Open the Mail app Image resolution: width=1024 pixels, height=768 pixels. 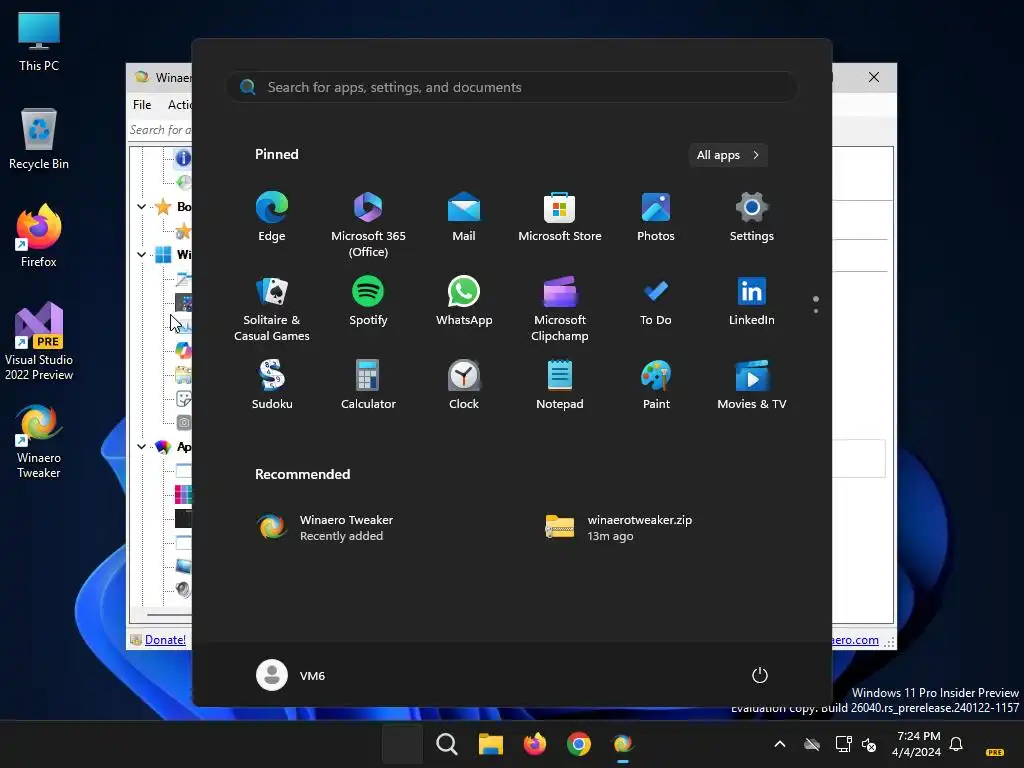pos(464,217)
